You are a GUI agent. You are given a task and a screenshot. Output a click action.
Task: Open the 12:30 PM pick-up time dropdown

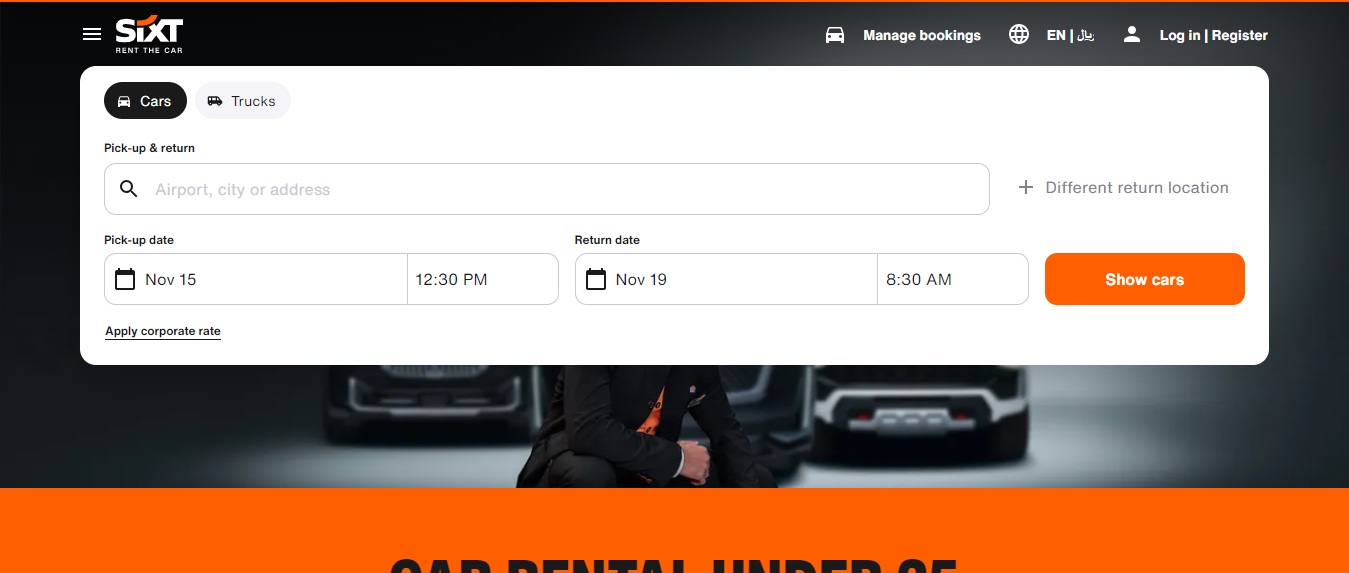pyautogui.click(x=482, y=279)
